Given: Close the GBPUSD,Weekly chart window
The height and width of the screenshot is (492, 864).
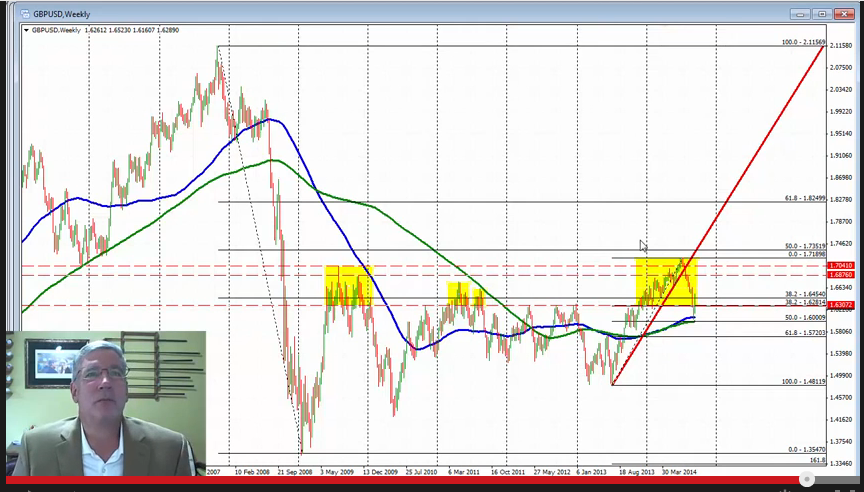Looking at the screenshot, I should click(x=844, y=14).
